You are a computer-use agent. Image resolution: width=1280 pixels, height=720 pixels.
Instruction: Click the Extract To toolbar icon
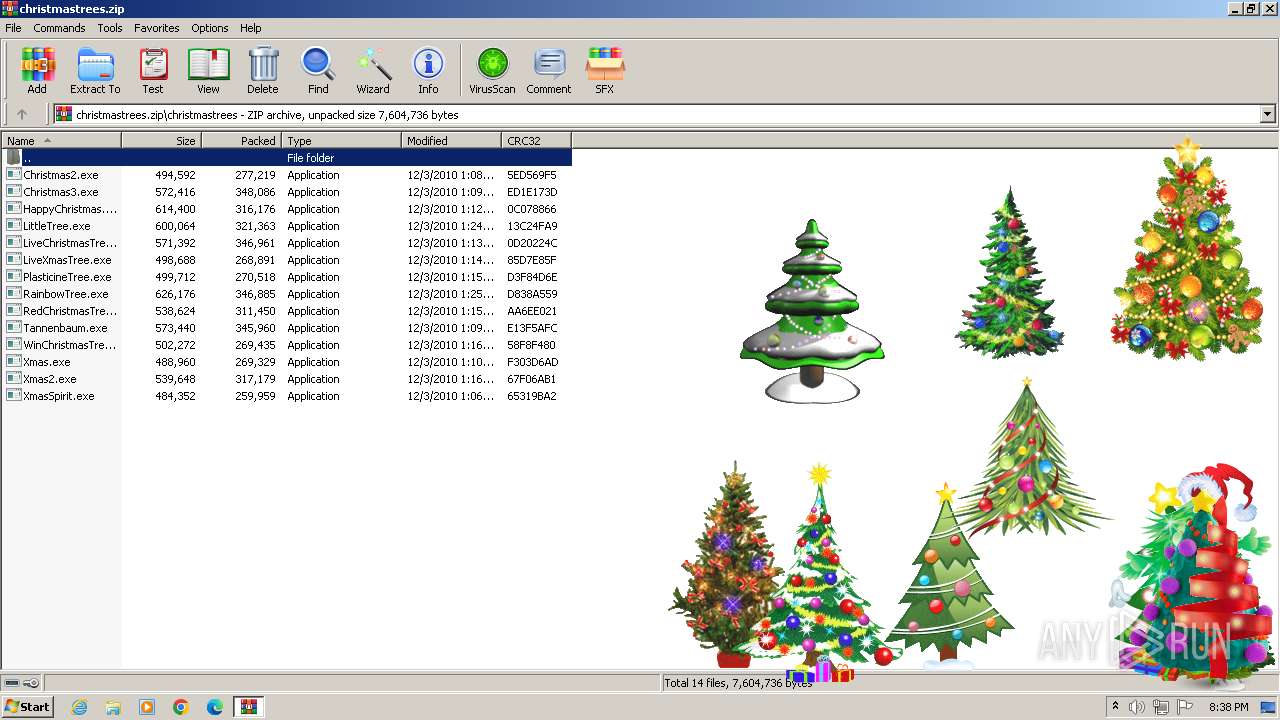(x=95, y=70)
